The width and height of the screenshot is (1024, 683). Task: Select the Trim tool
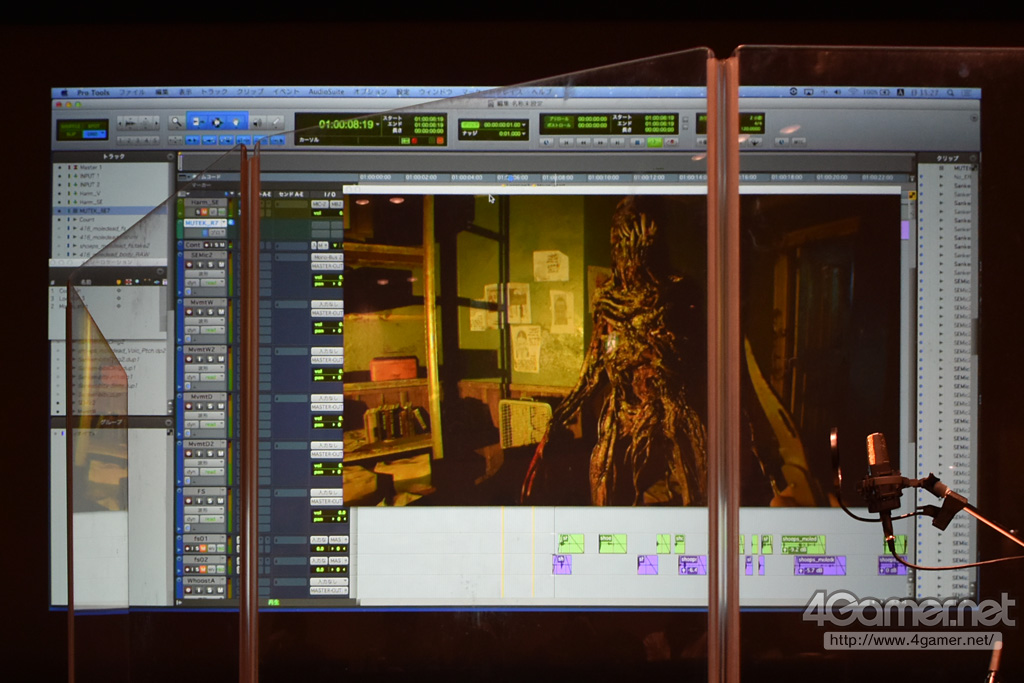[x=197, y=122]
